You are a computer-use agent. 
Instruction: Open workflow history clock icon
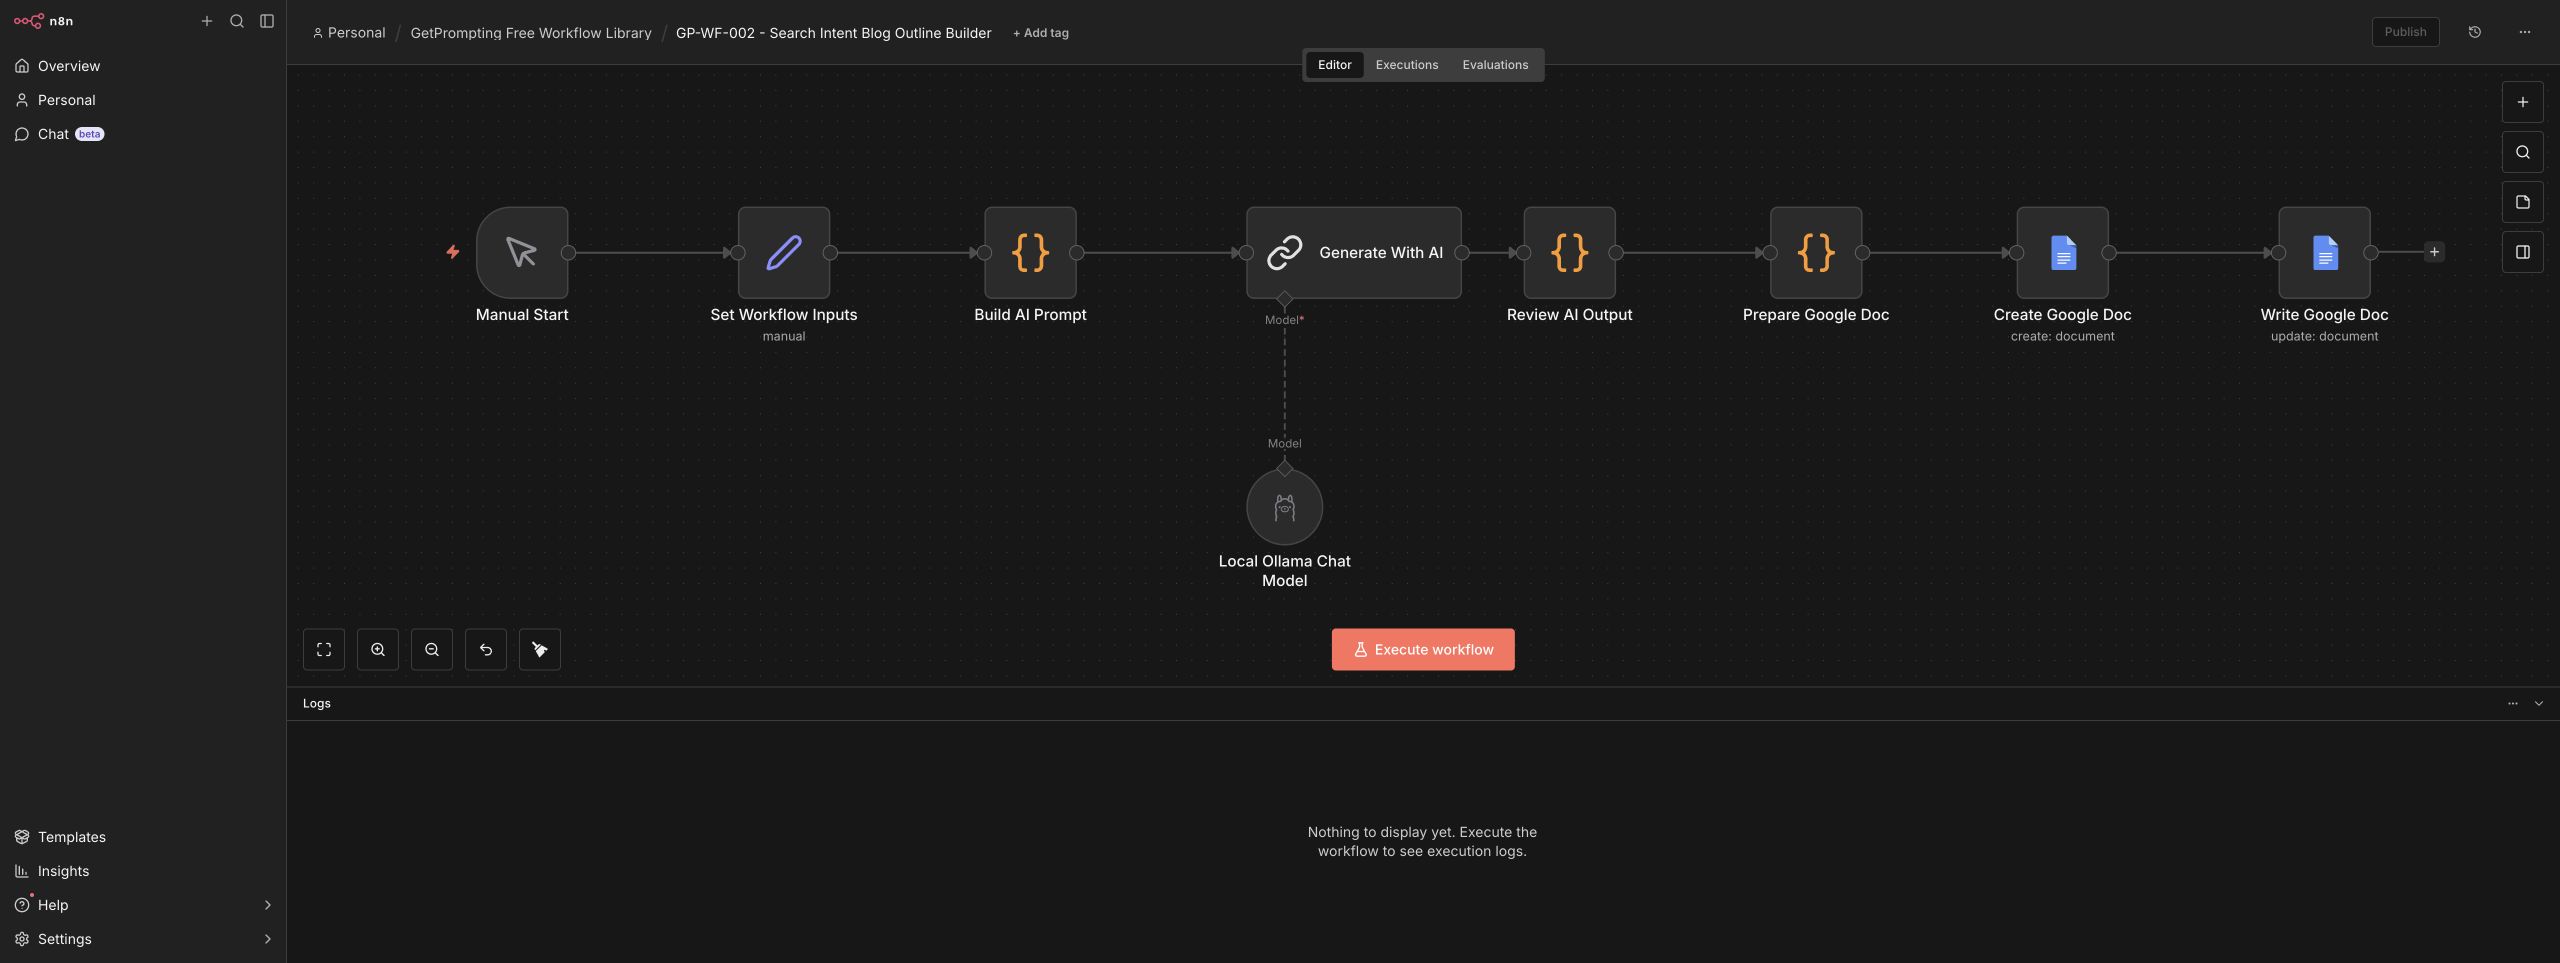coord(2474,32)
